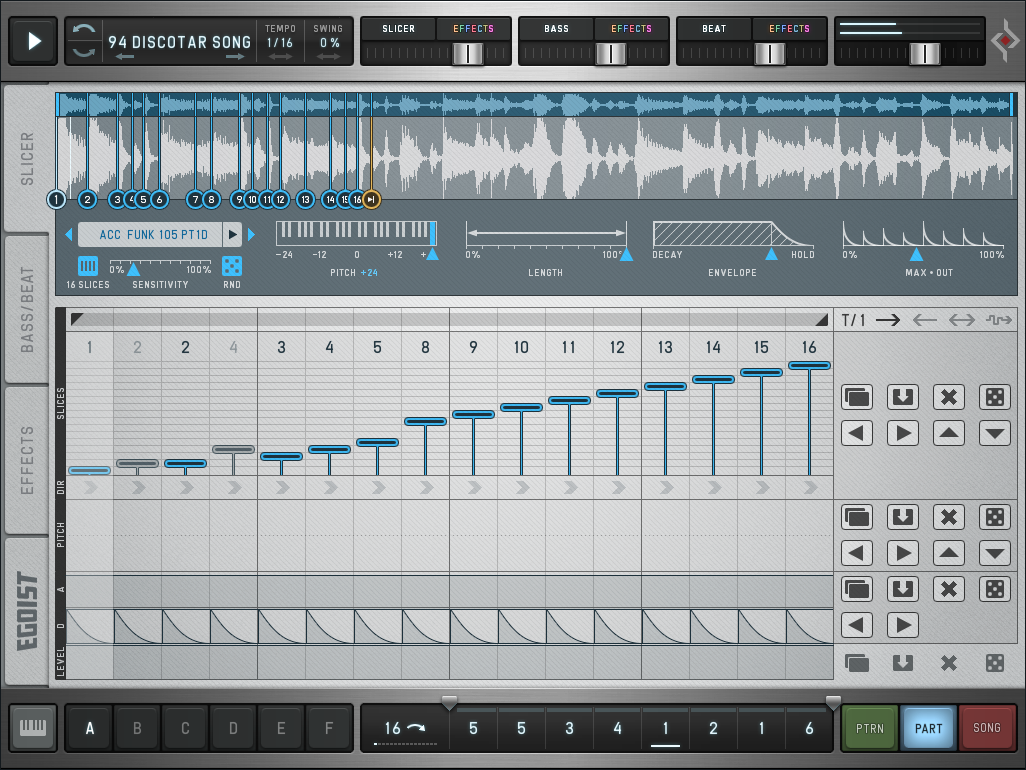Viewport: 1026px width, 770px height.
Task: Select previous sample with left arrow
Action: click(x=69, y=235)
